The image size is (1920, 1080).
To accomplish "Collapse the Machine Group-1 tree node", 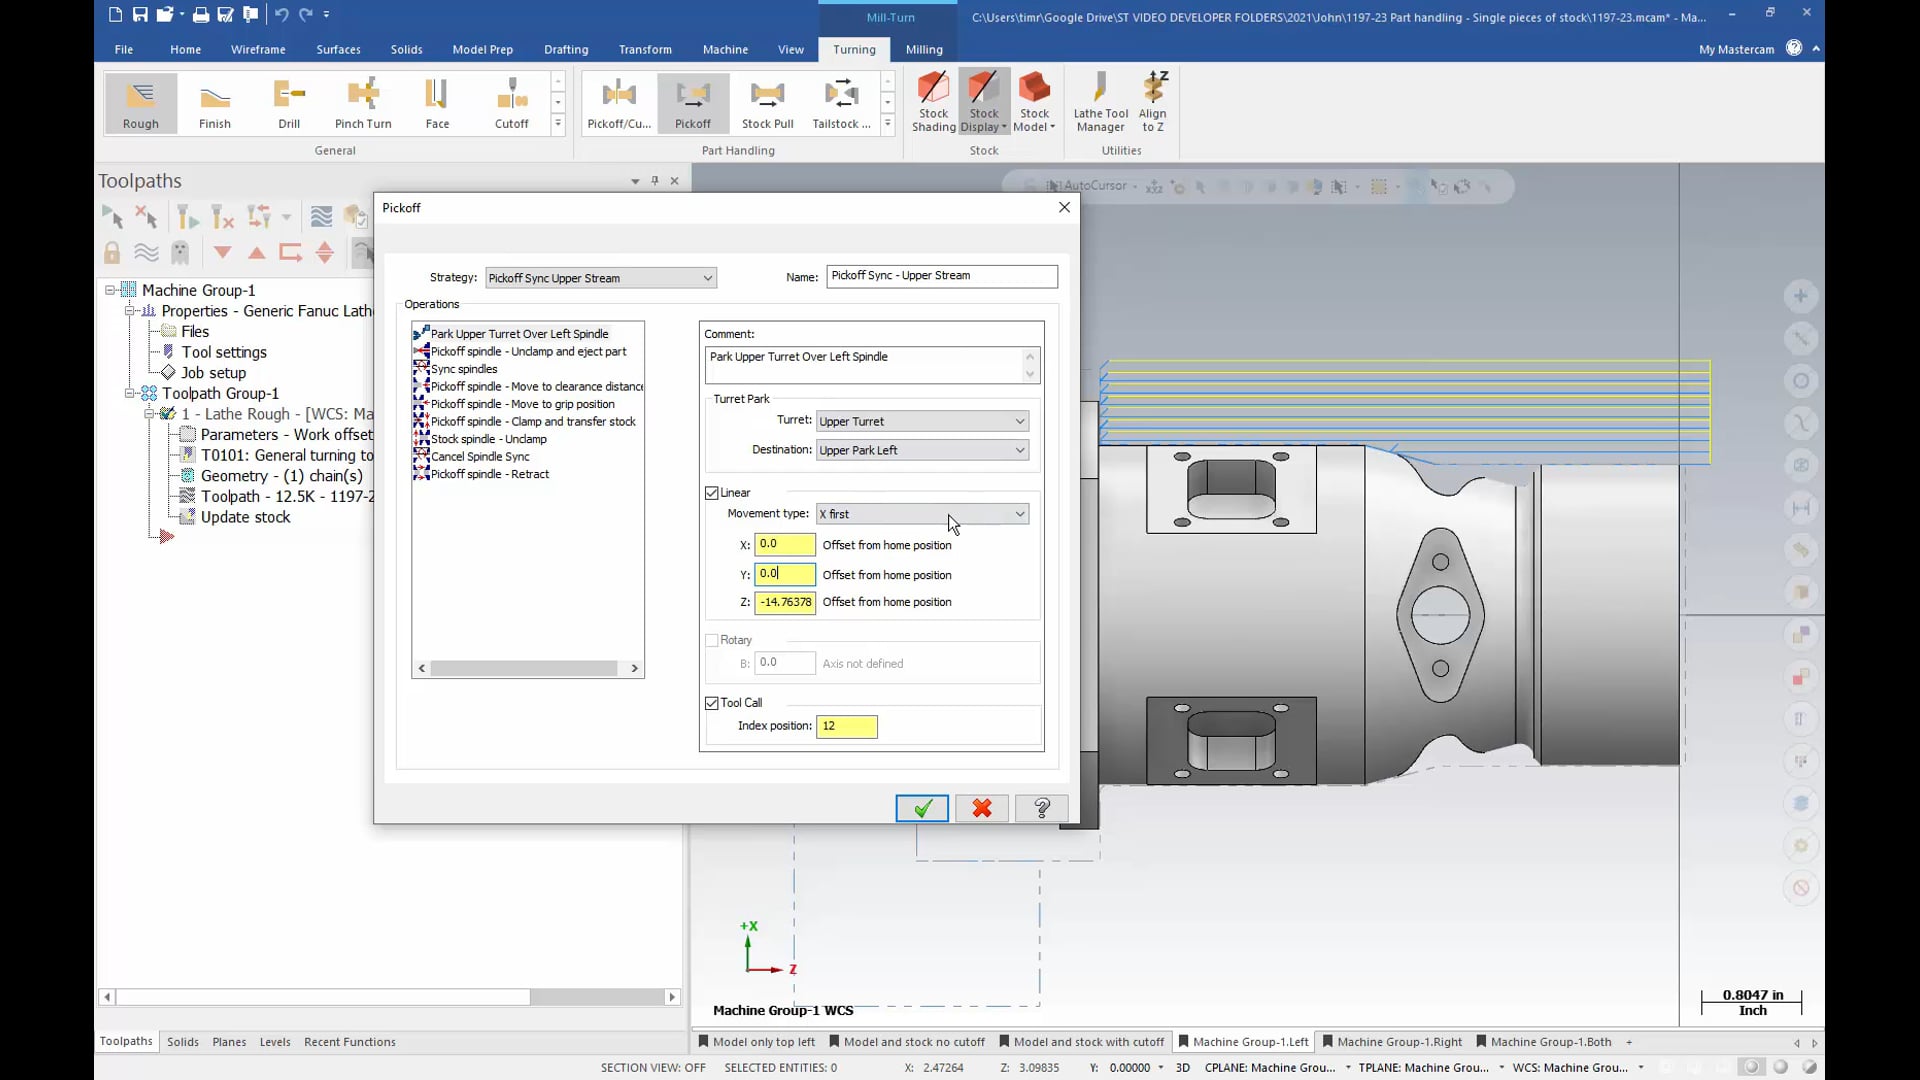I will tap(110, 290).
